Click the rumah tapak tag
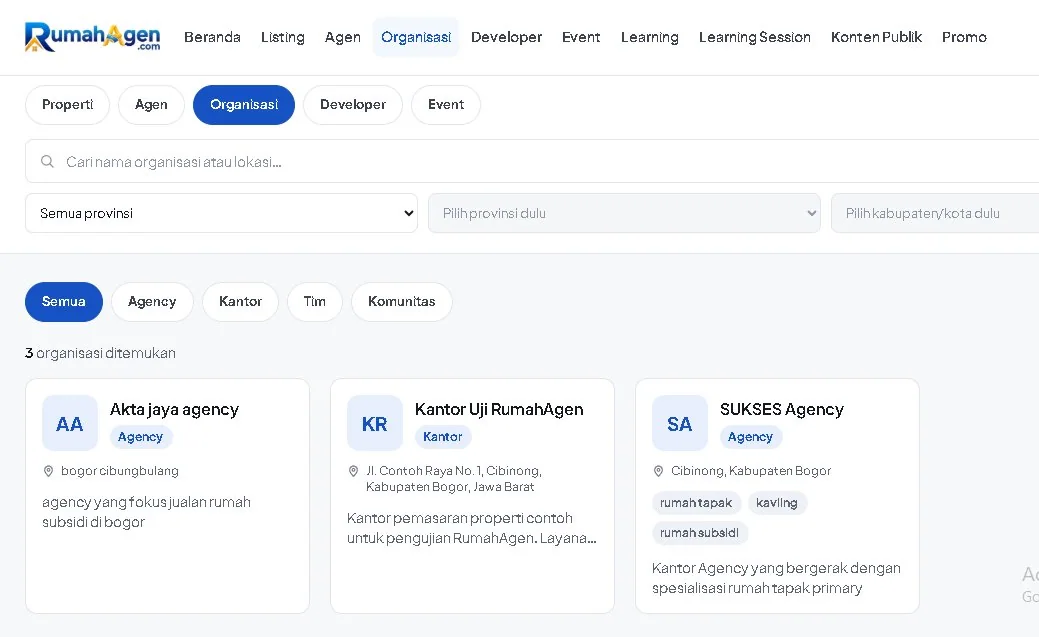Screen dimensions: 1039x637 point(696,503)
